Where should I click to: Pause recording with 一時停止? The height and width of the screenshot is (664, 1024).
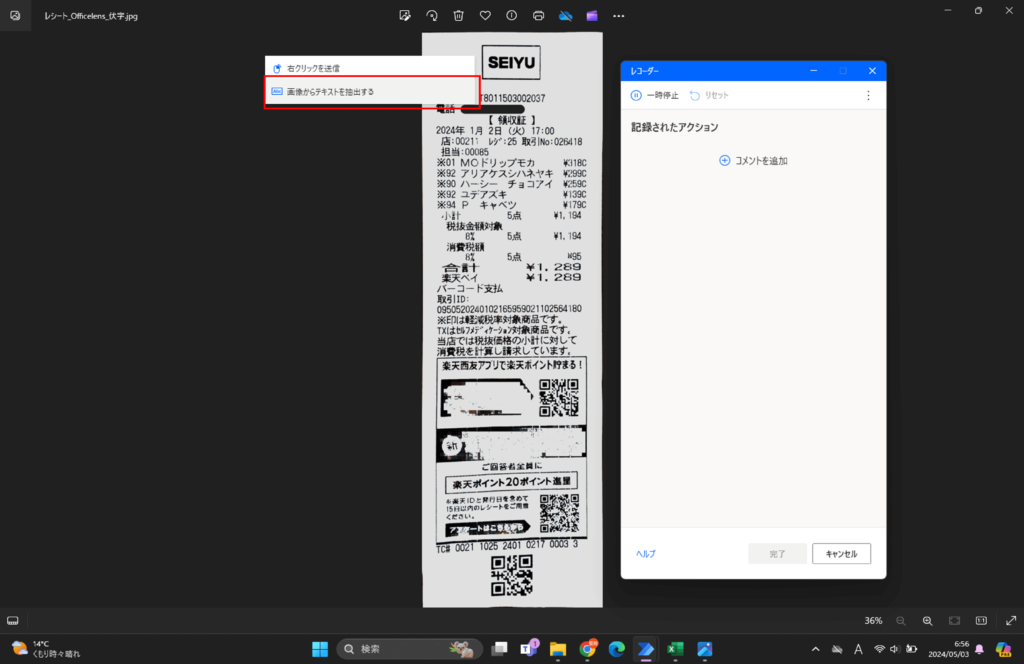(x=654, y=95)
